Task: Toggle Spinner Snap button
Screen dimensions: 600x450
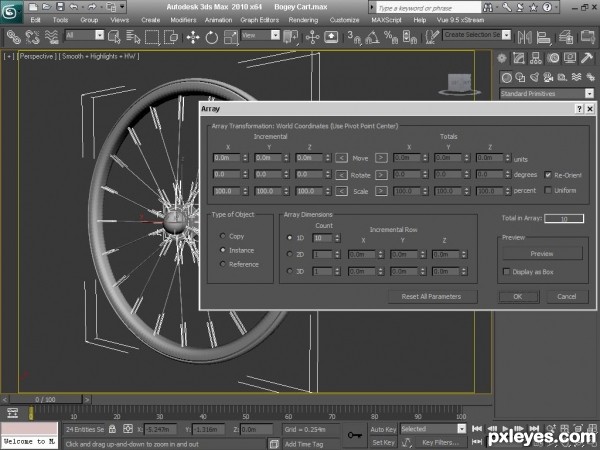Action: [409, 37]
